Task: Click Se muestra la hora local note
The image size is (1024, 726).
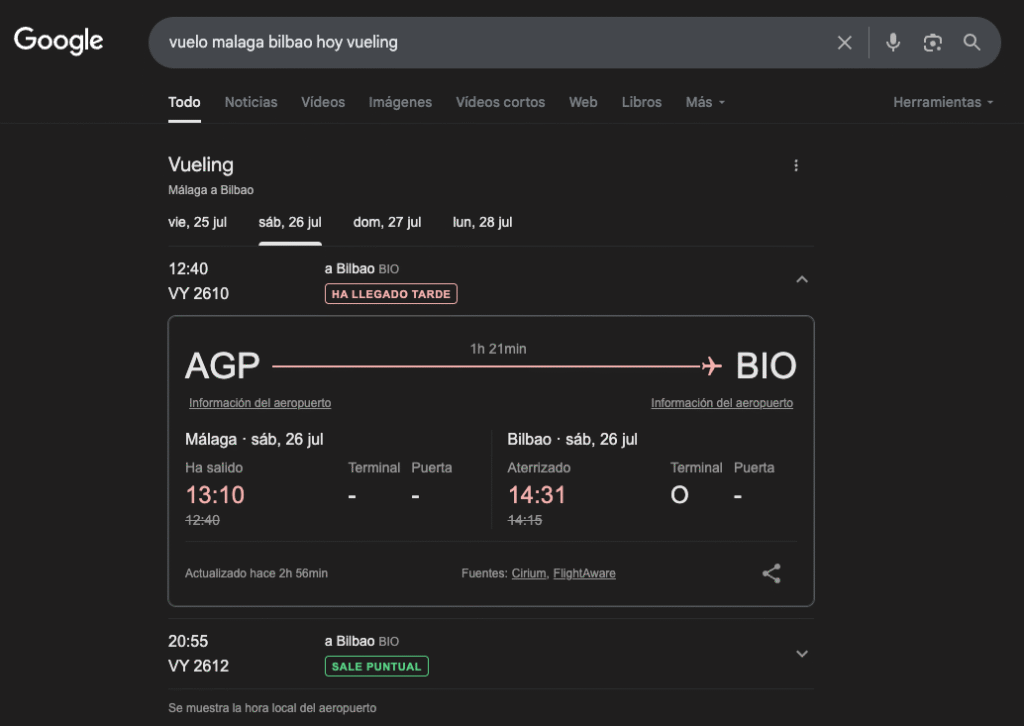Action: point(272,708)
